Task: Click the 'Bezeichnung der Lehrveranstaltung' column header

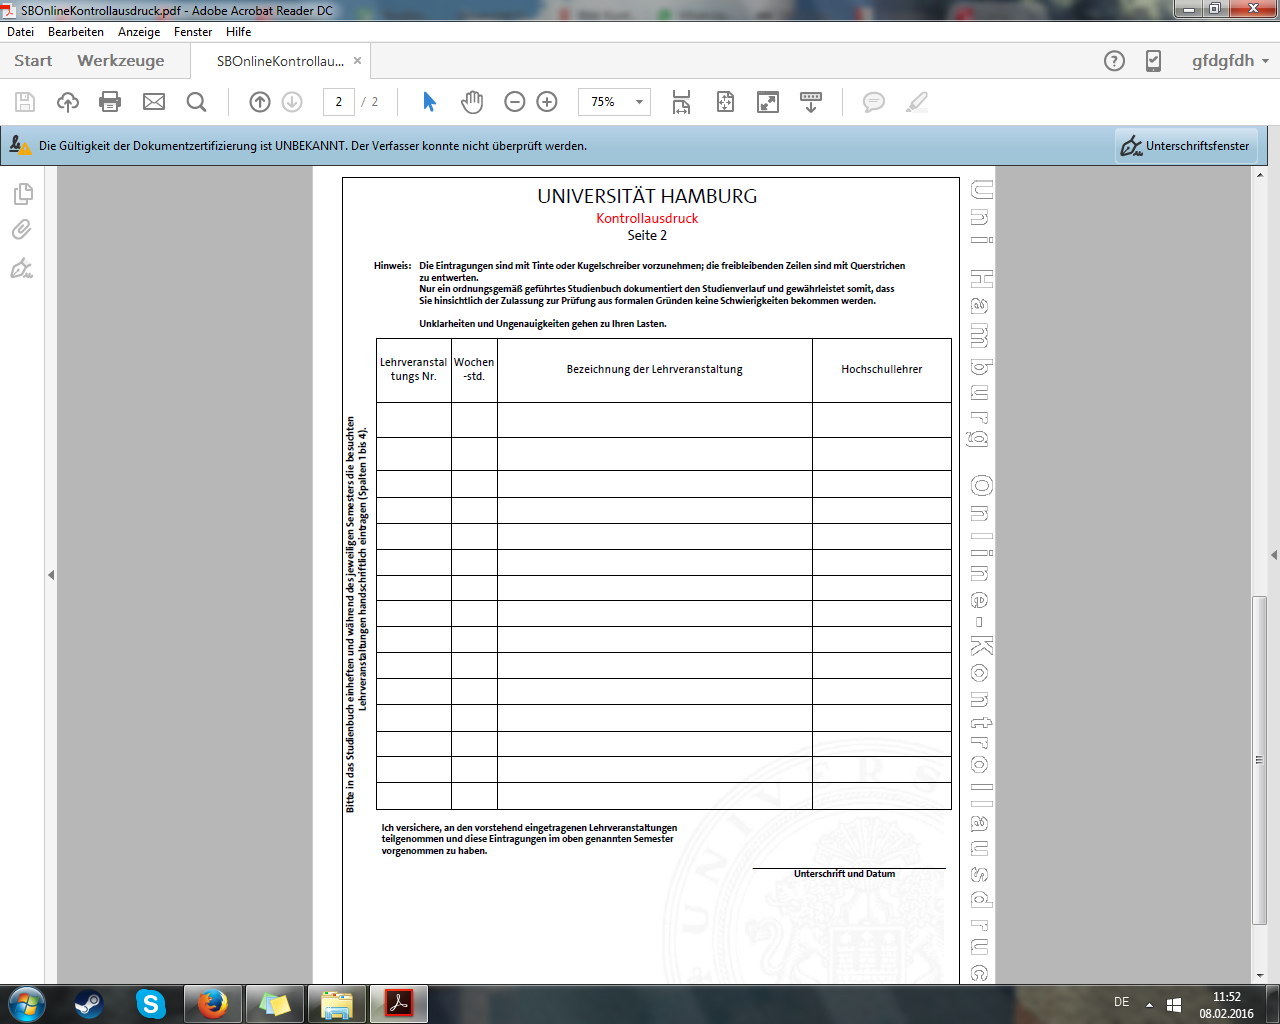Action: point(655,369)
